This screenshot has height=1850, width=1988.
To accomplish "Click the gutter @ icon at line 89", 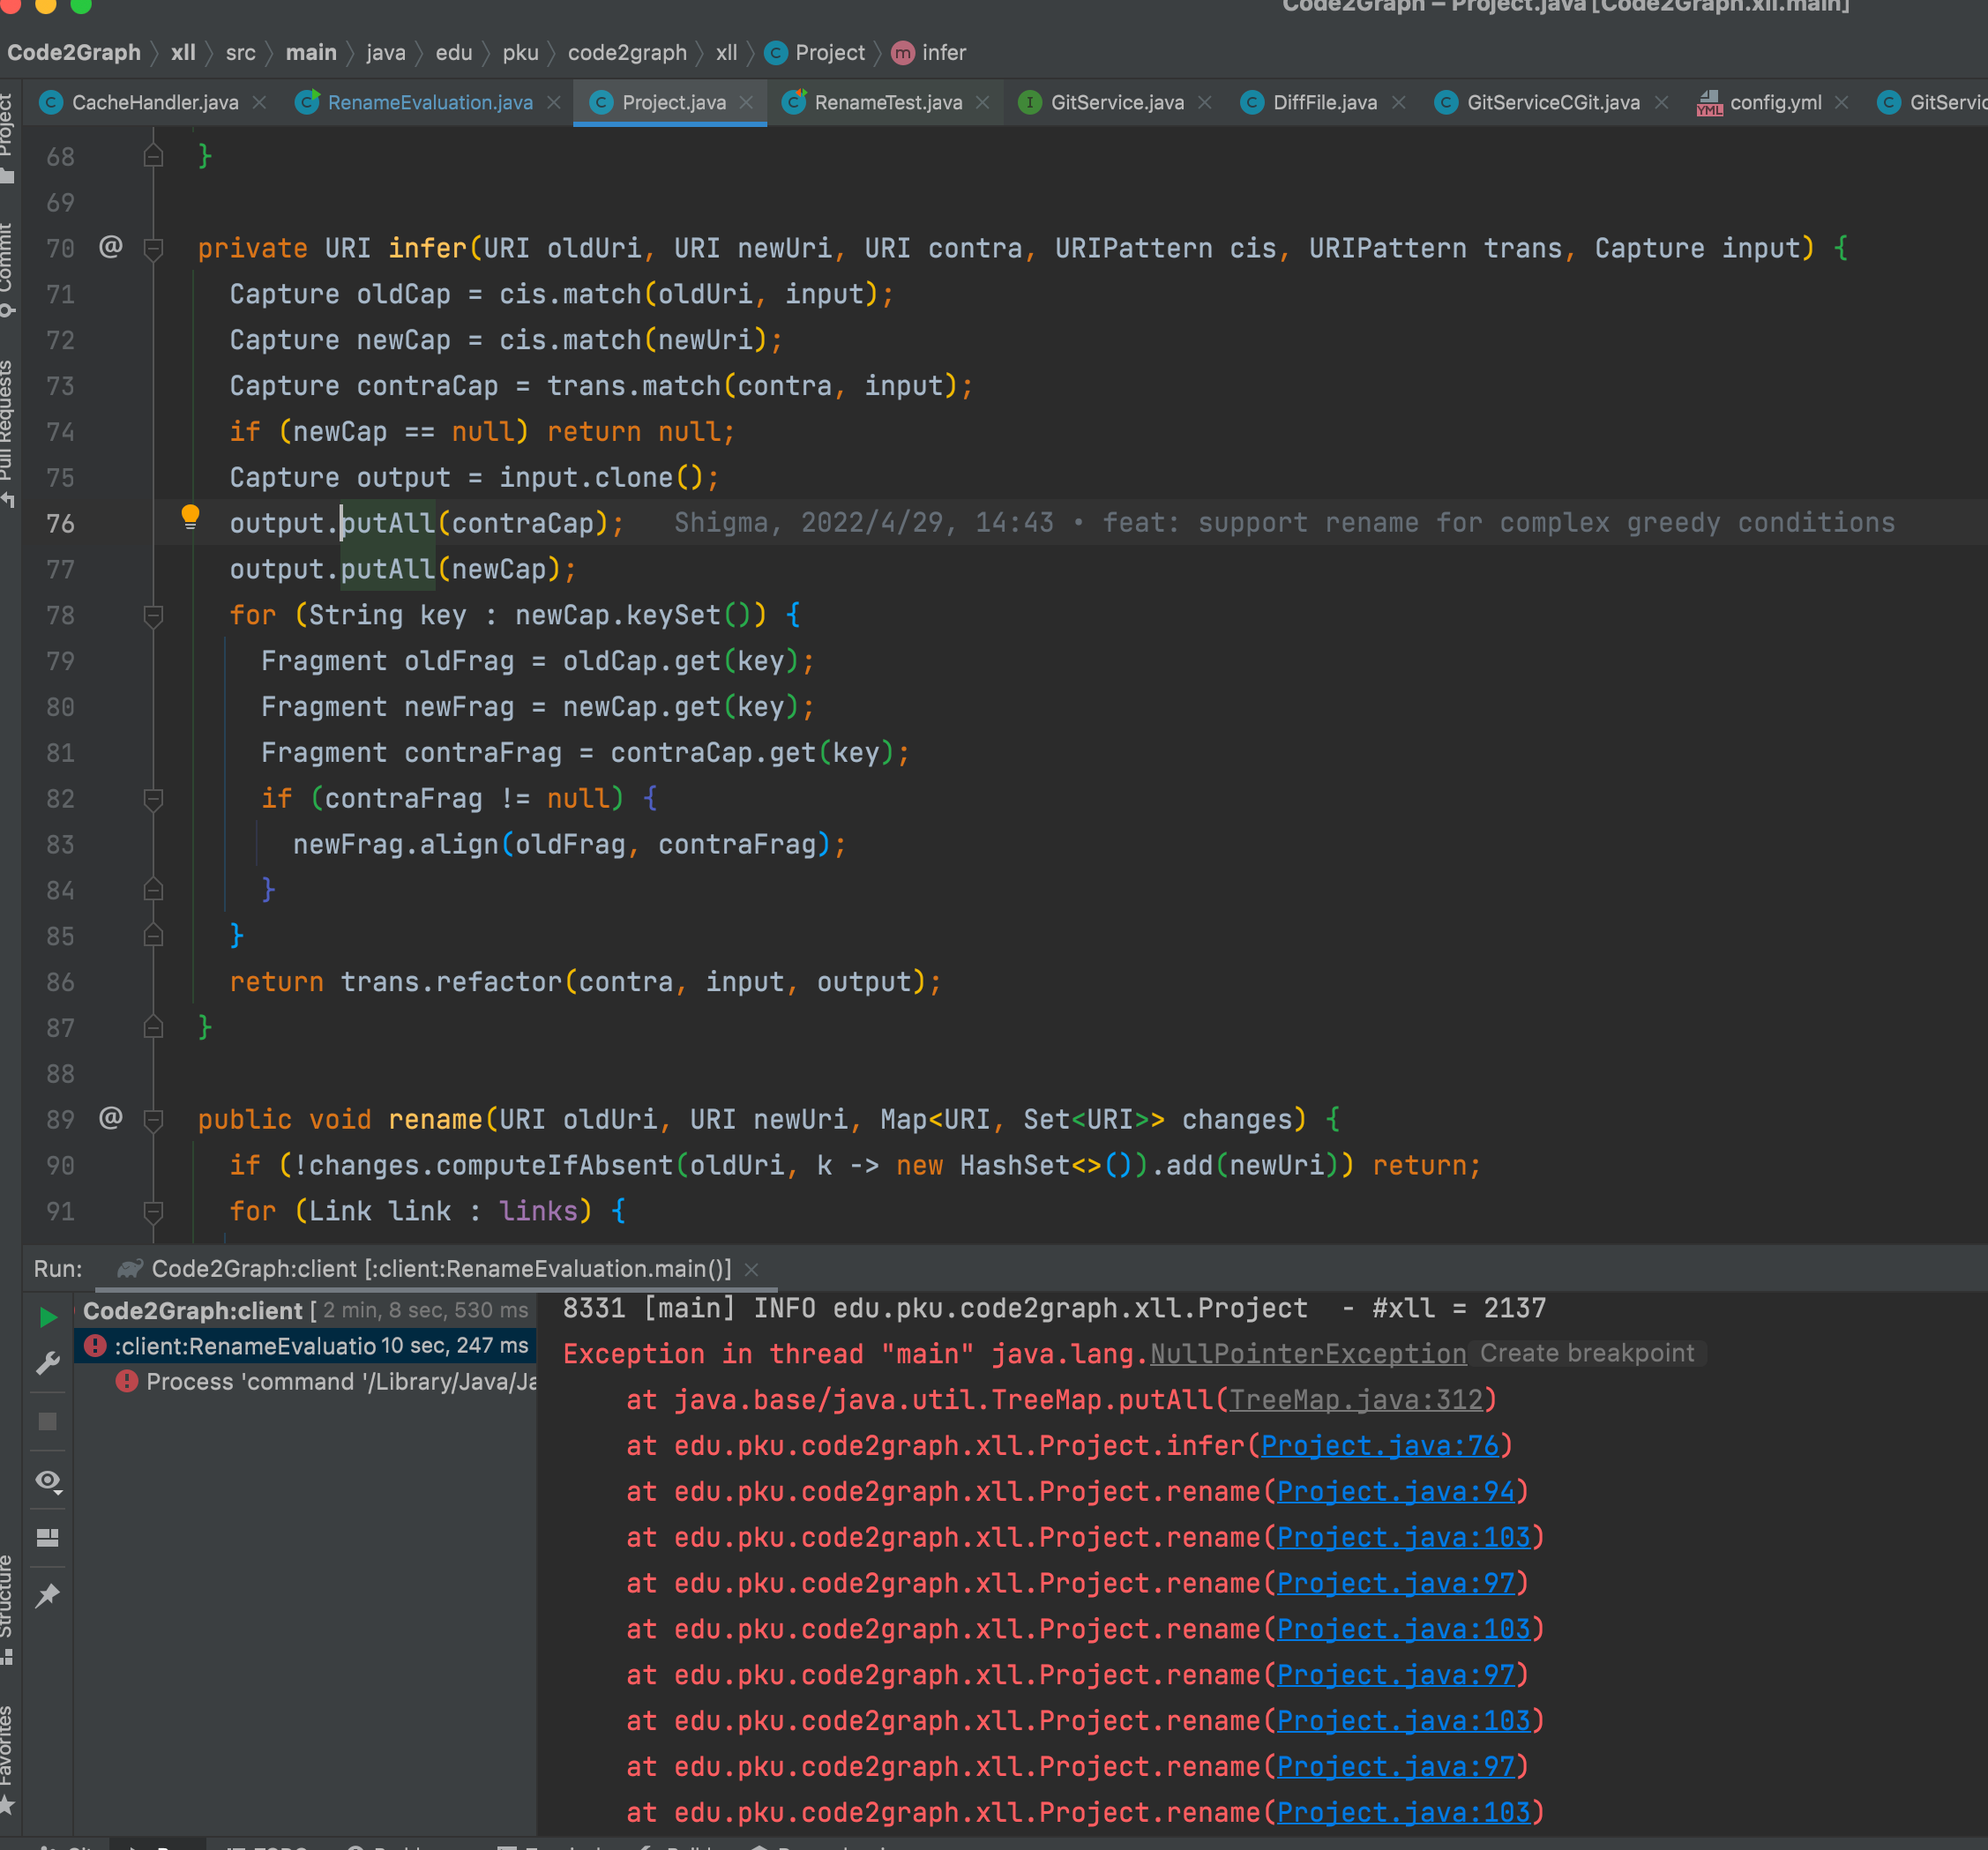I will click(x=110, y=1117).
